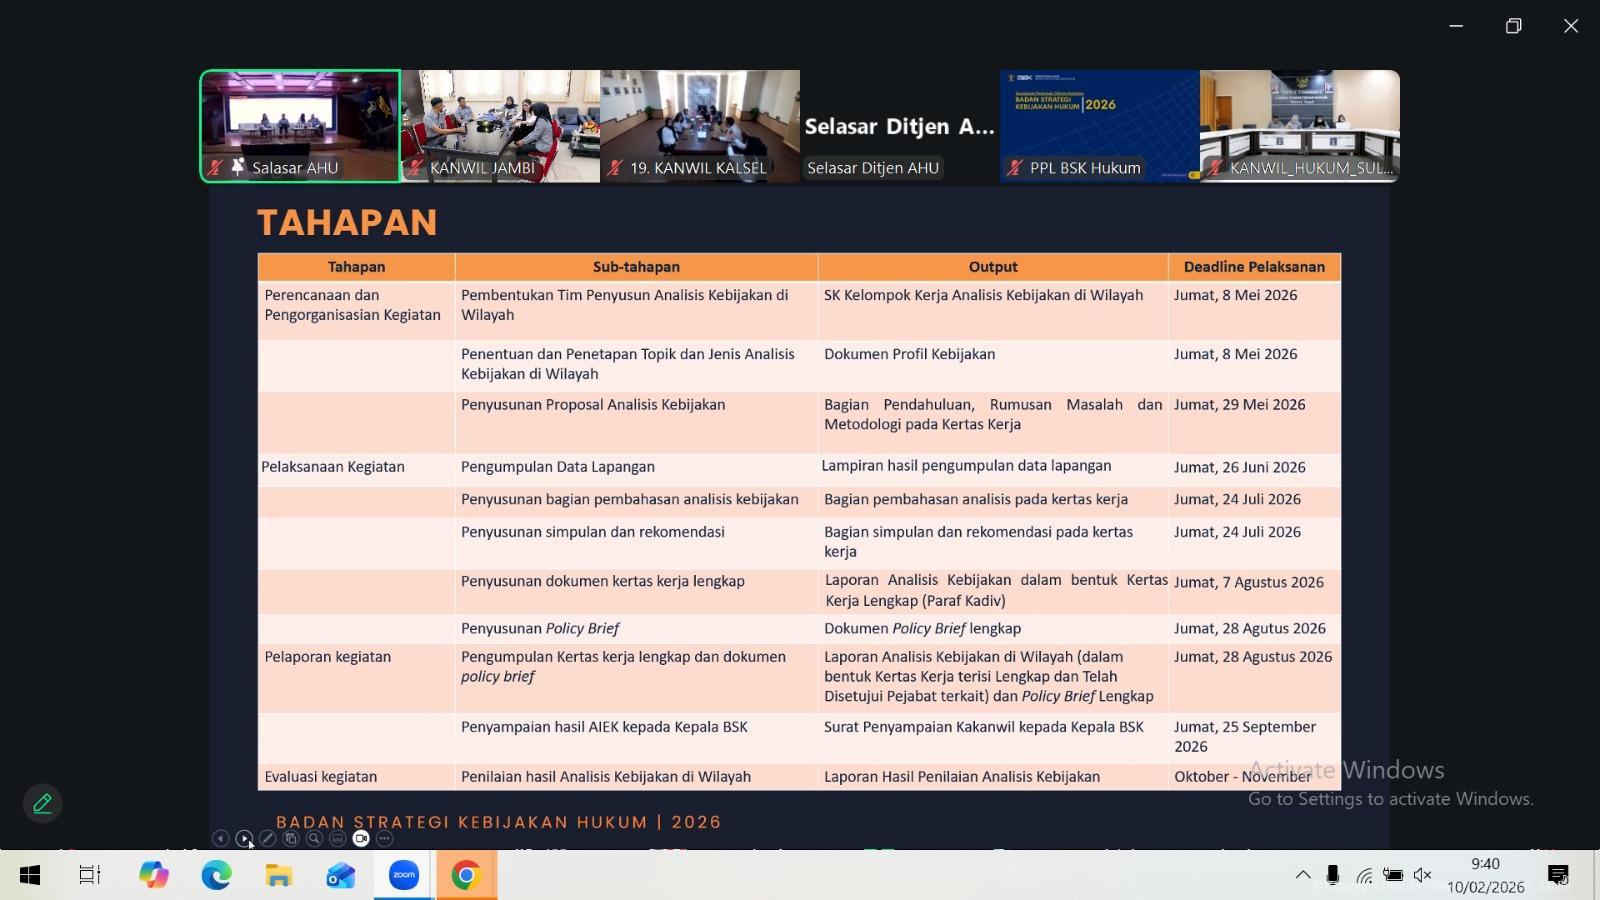Click the green annotate pencil button

[42, 803]
